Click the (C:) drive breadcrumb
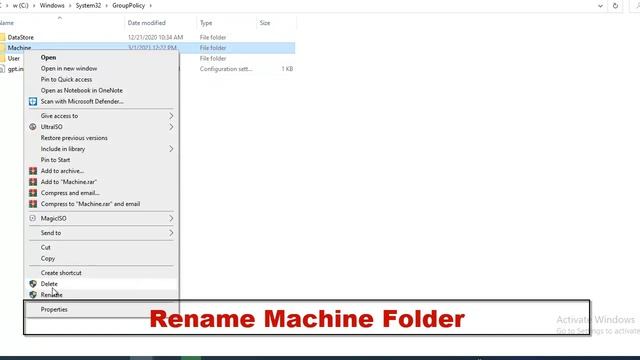 20,6
